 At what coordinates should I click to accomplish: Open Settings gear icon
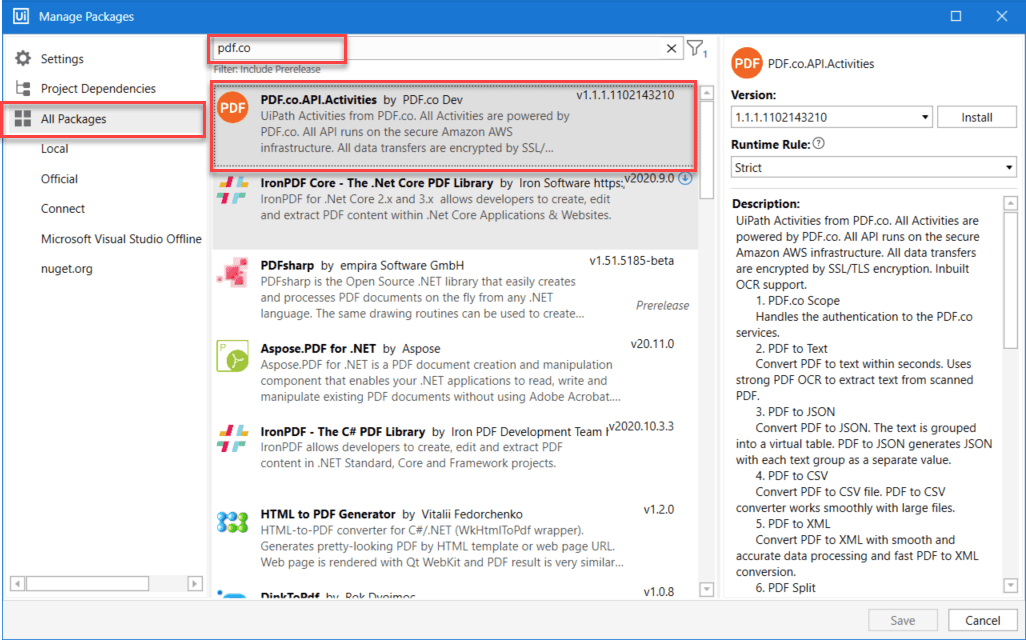(23, 58)
